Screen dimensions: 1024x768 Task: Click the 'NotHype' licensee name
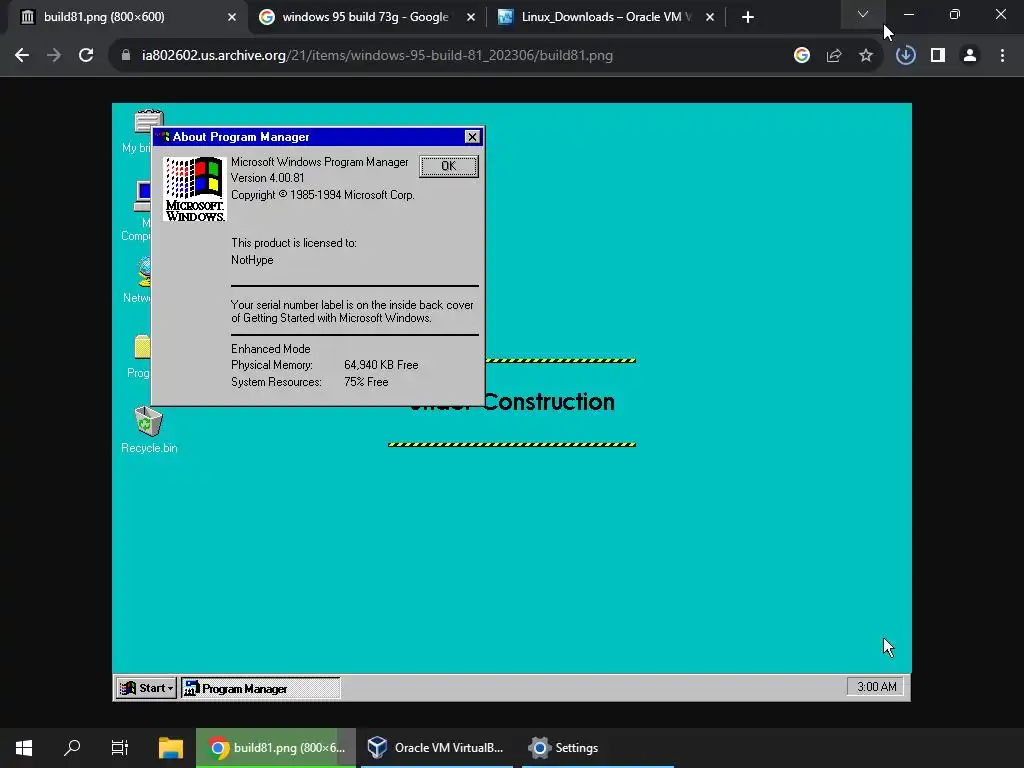[252, 260]
